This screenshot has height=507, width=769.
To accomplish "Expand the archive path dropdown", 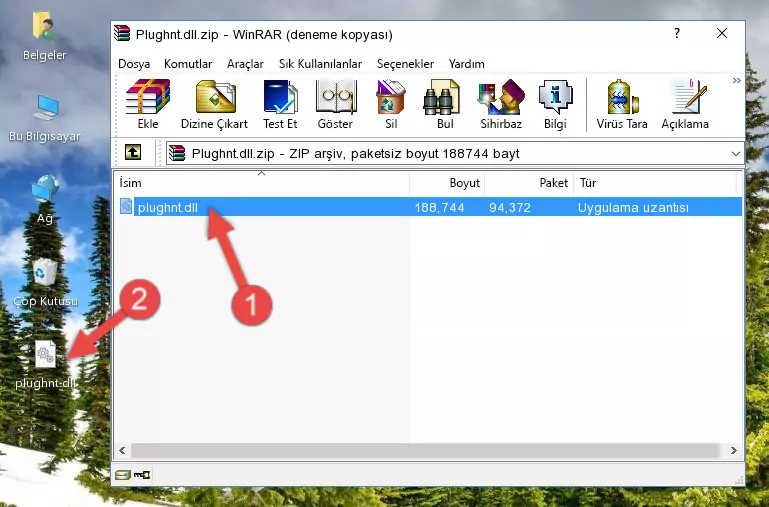I will pyautogui.click(x=736, y=153).
